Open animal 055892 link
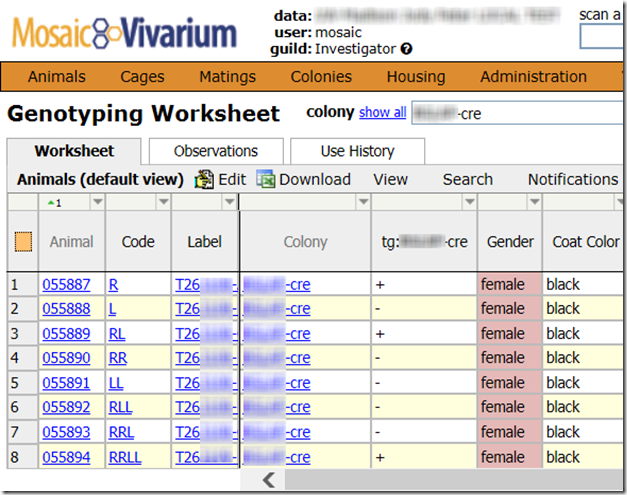 (x=66, y=407)
